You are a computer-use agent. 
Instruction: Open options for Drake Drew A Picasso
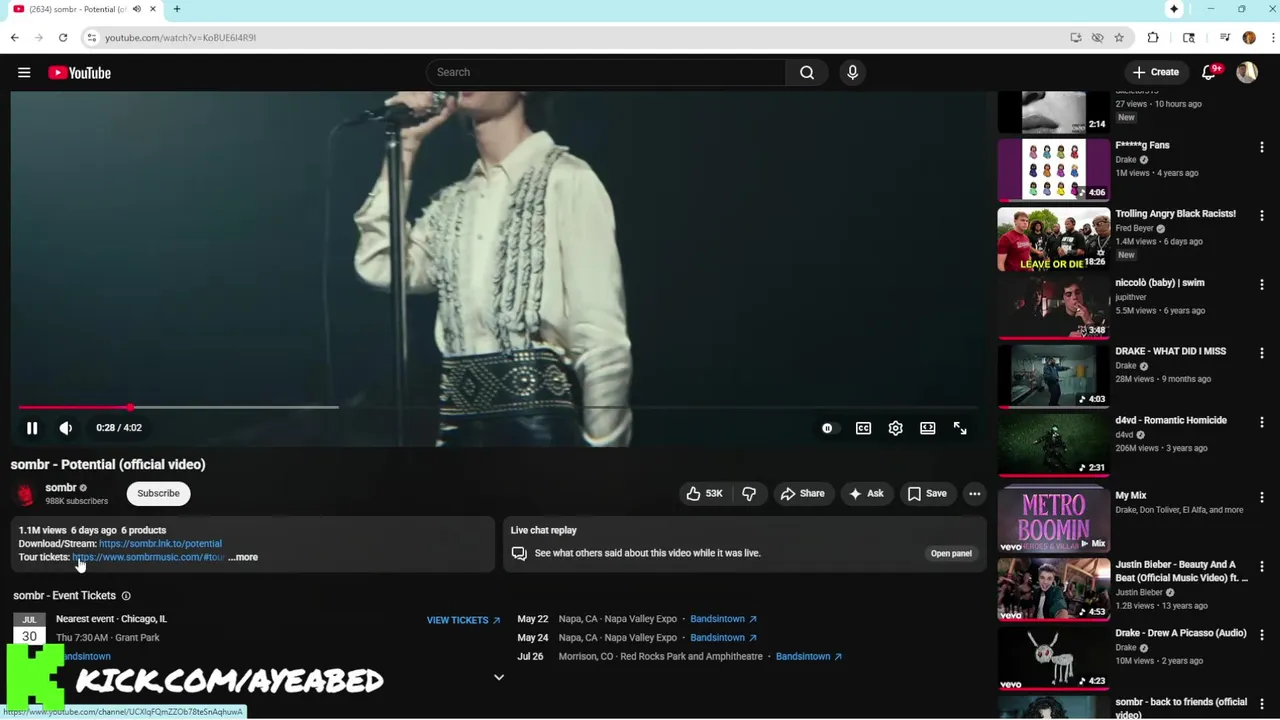(1261, 635)
